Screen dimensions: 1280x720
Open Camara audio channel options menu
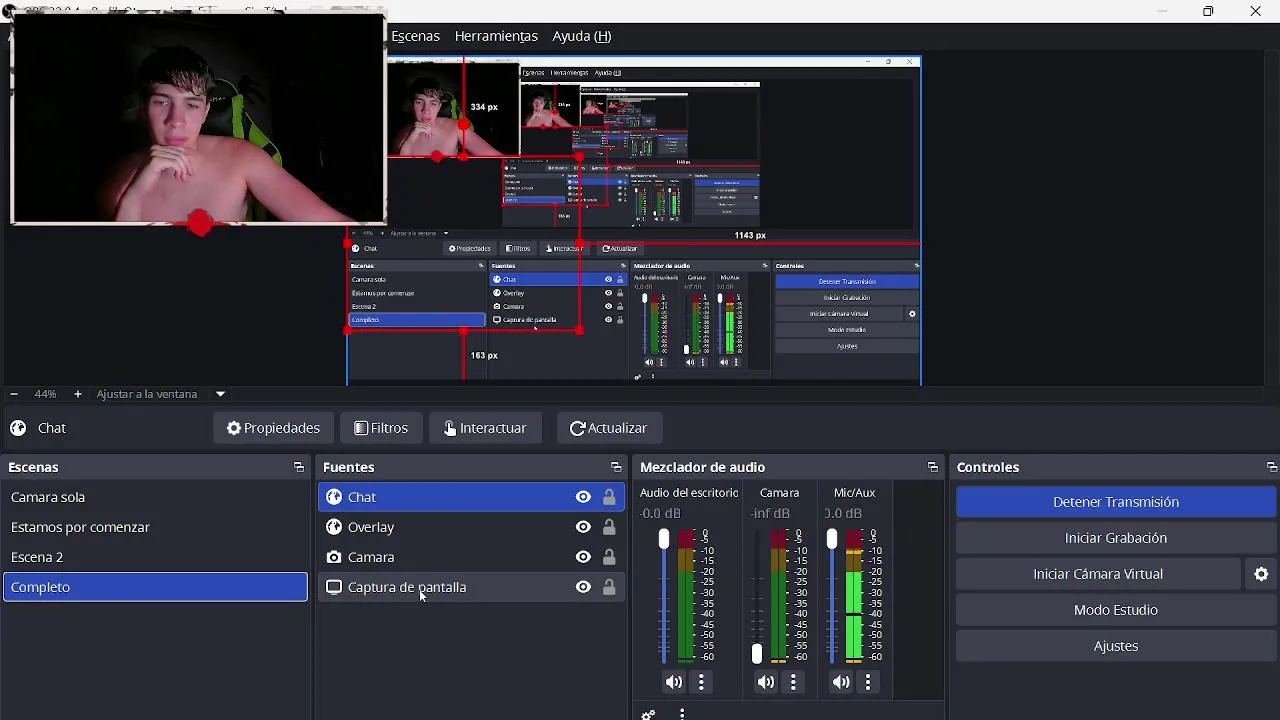pyautogui.click(x=793, y=682)
